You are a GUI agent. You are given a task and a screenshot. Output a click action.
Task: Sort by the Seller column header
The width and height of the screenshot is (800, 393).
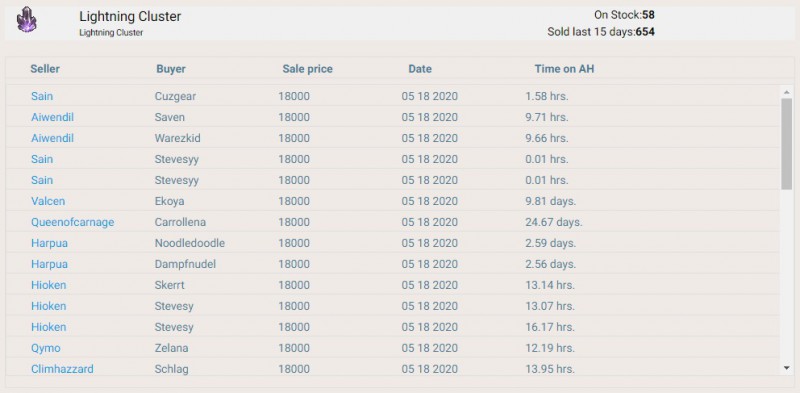pos(45,69)
